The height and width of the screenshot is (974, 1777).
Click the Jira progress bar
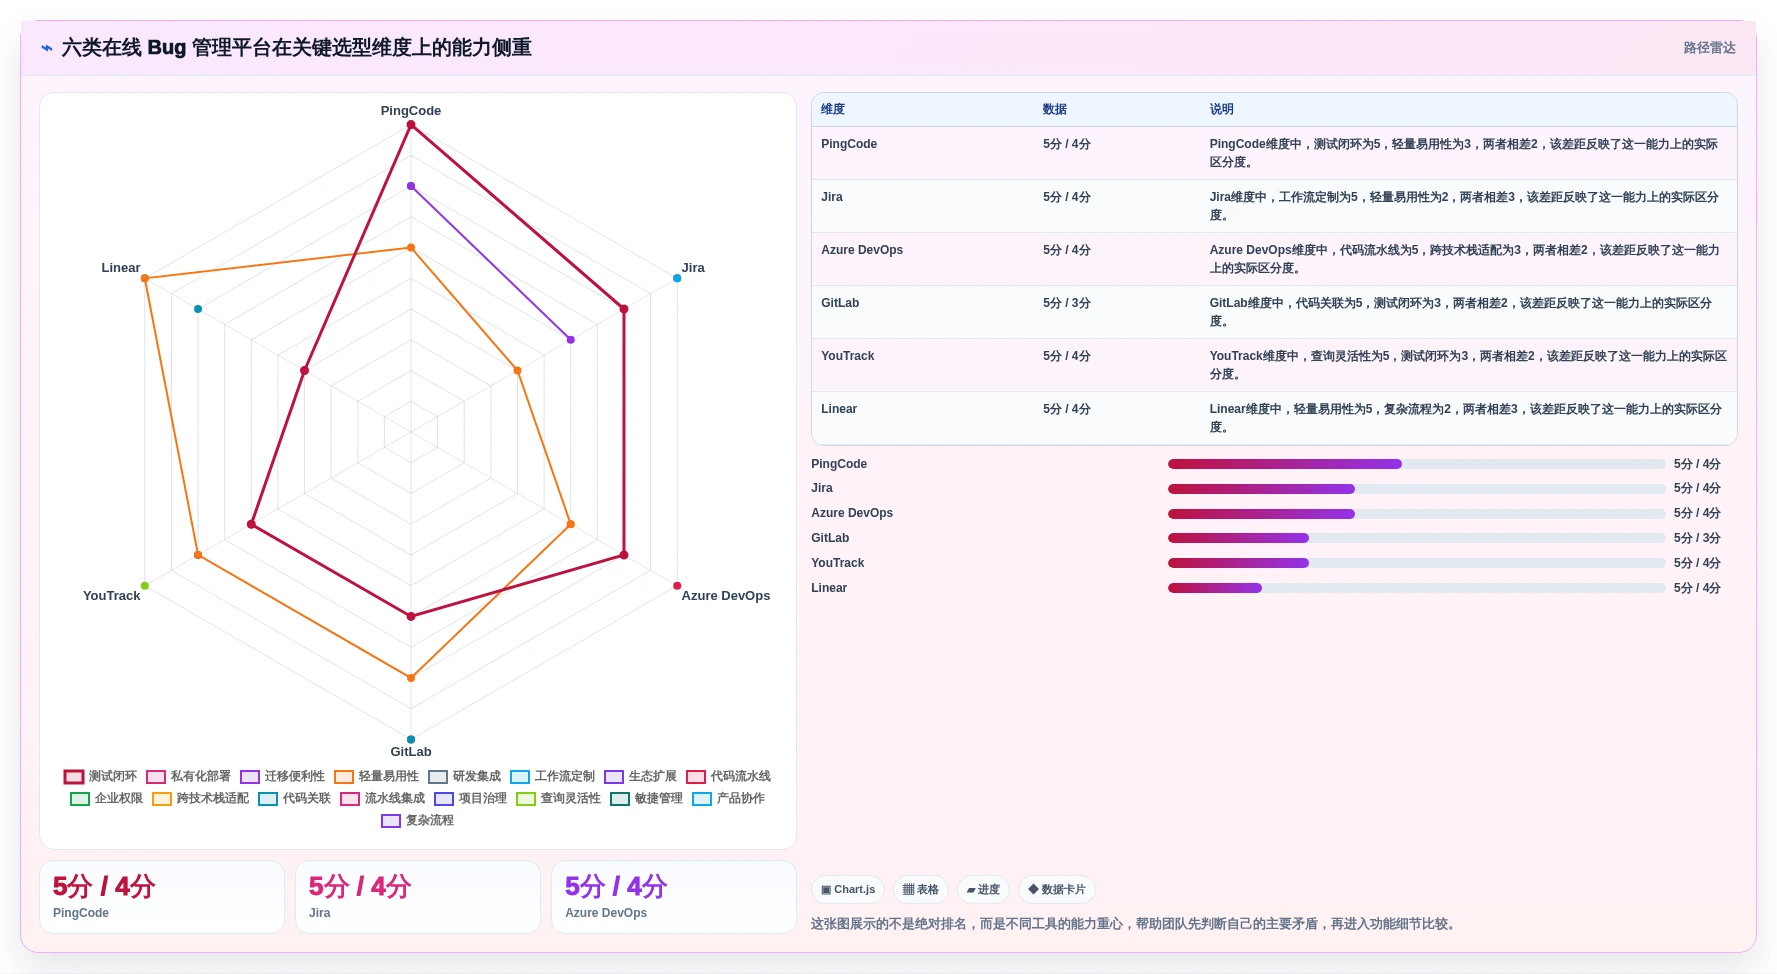pyautogui.click(x=1417, y=489)
